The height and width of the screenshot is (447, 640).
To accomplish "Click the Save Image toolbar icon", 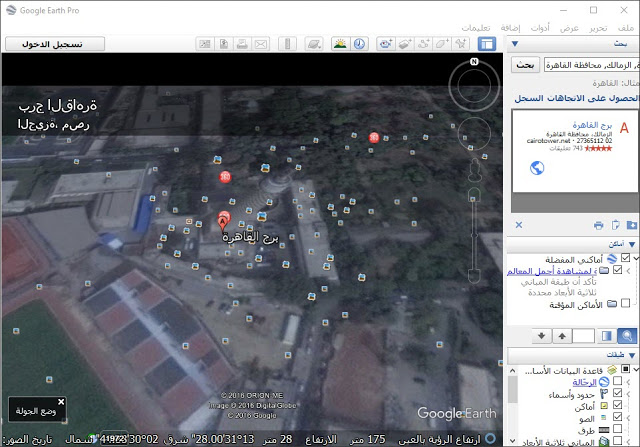I will [x=224, y=44].
